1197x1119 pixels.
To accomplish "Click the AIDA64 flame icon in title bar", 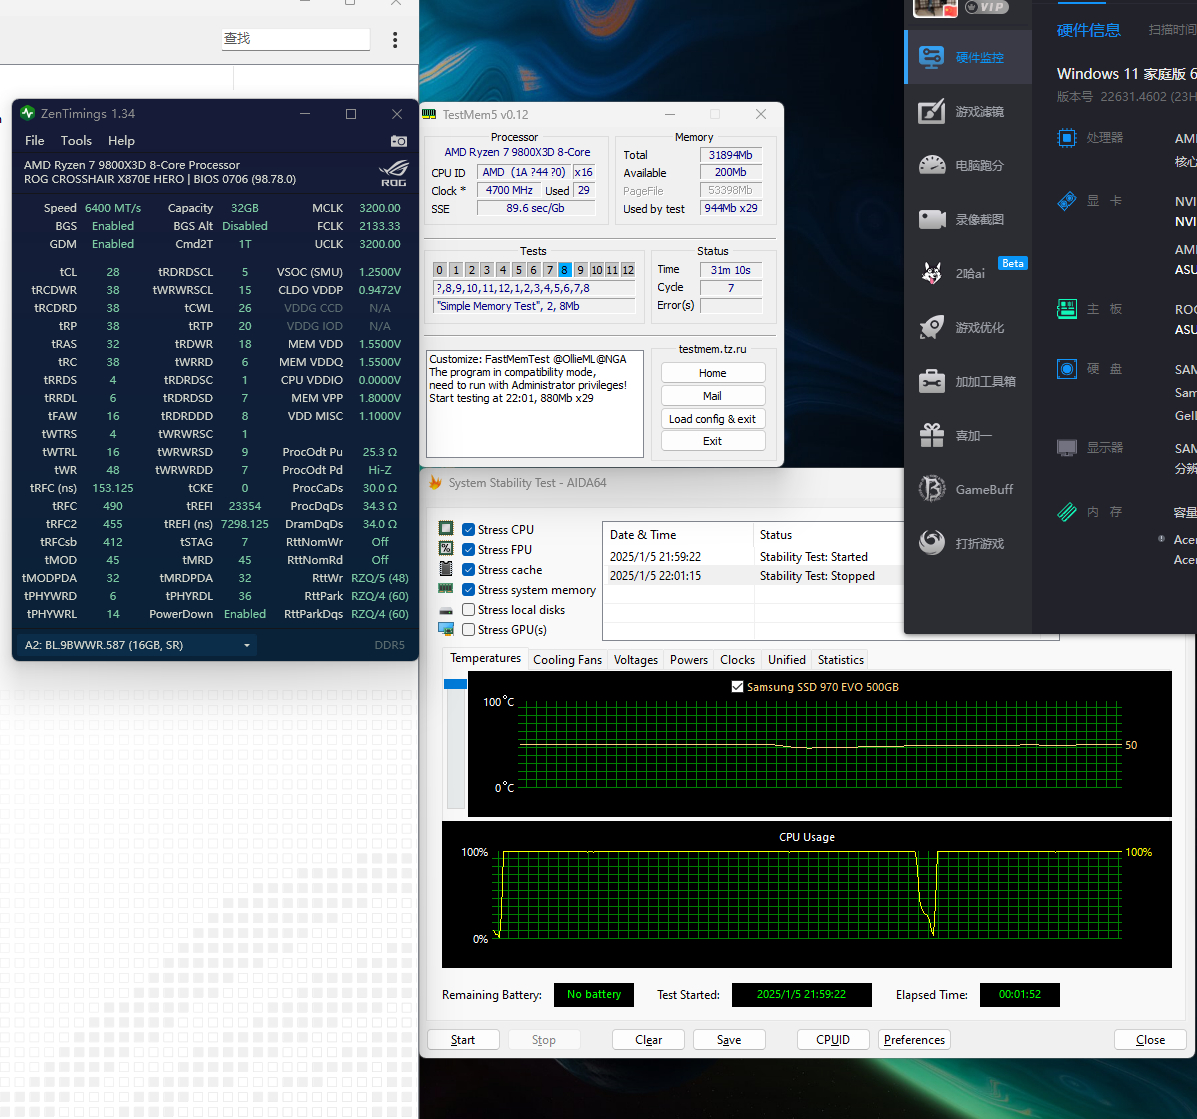I will coord(435,482).
